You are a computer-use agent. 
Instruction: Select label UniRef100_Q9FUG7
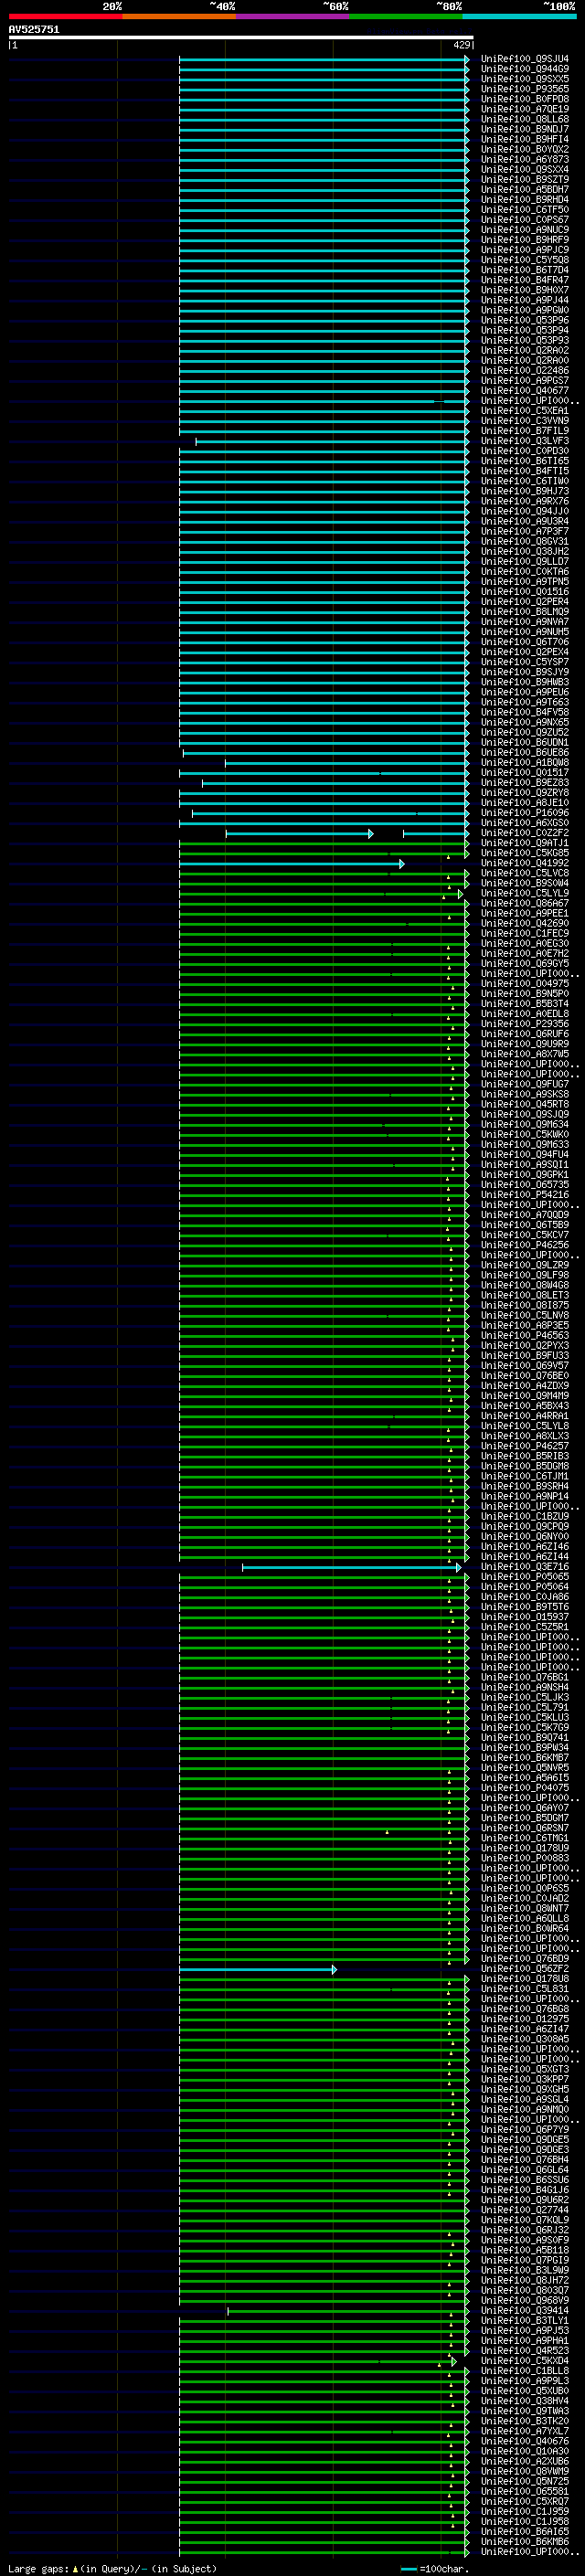point(524,1084)
